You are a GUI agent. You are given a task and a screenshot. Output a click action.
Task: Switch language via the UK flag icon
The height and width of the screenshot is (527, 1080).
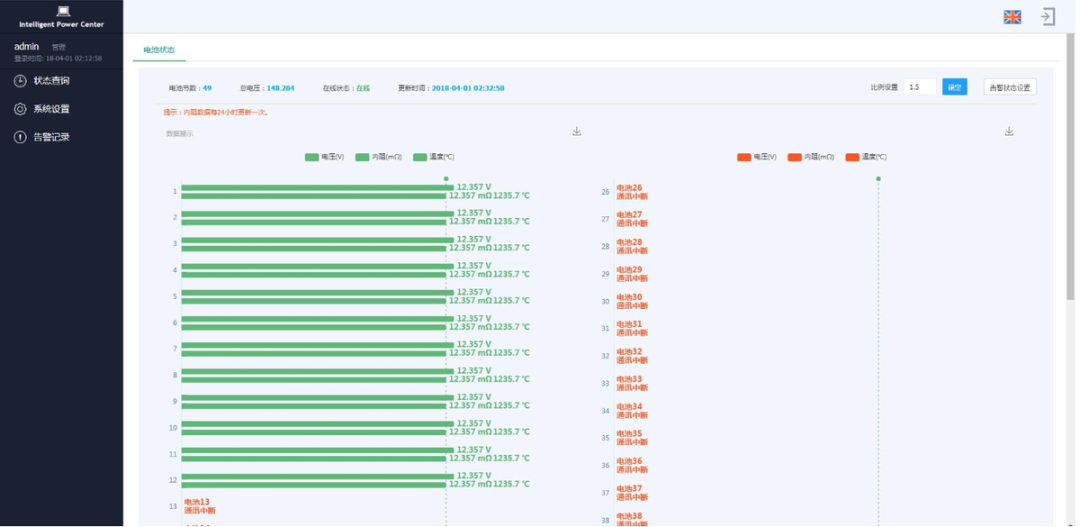point(1012,17)
